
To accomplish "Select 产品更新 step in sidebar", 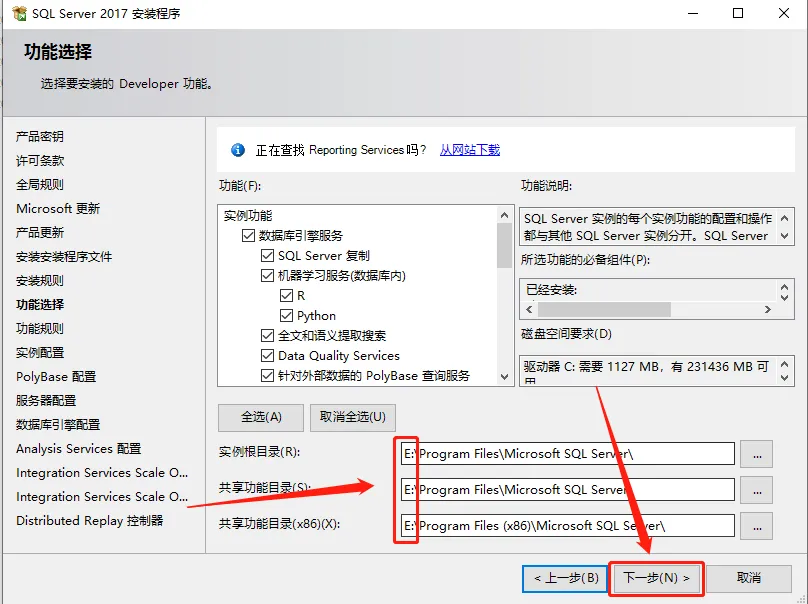I will click(x=40, y=232).
